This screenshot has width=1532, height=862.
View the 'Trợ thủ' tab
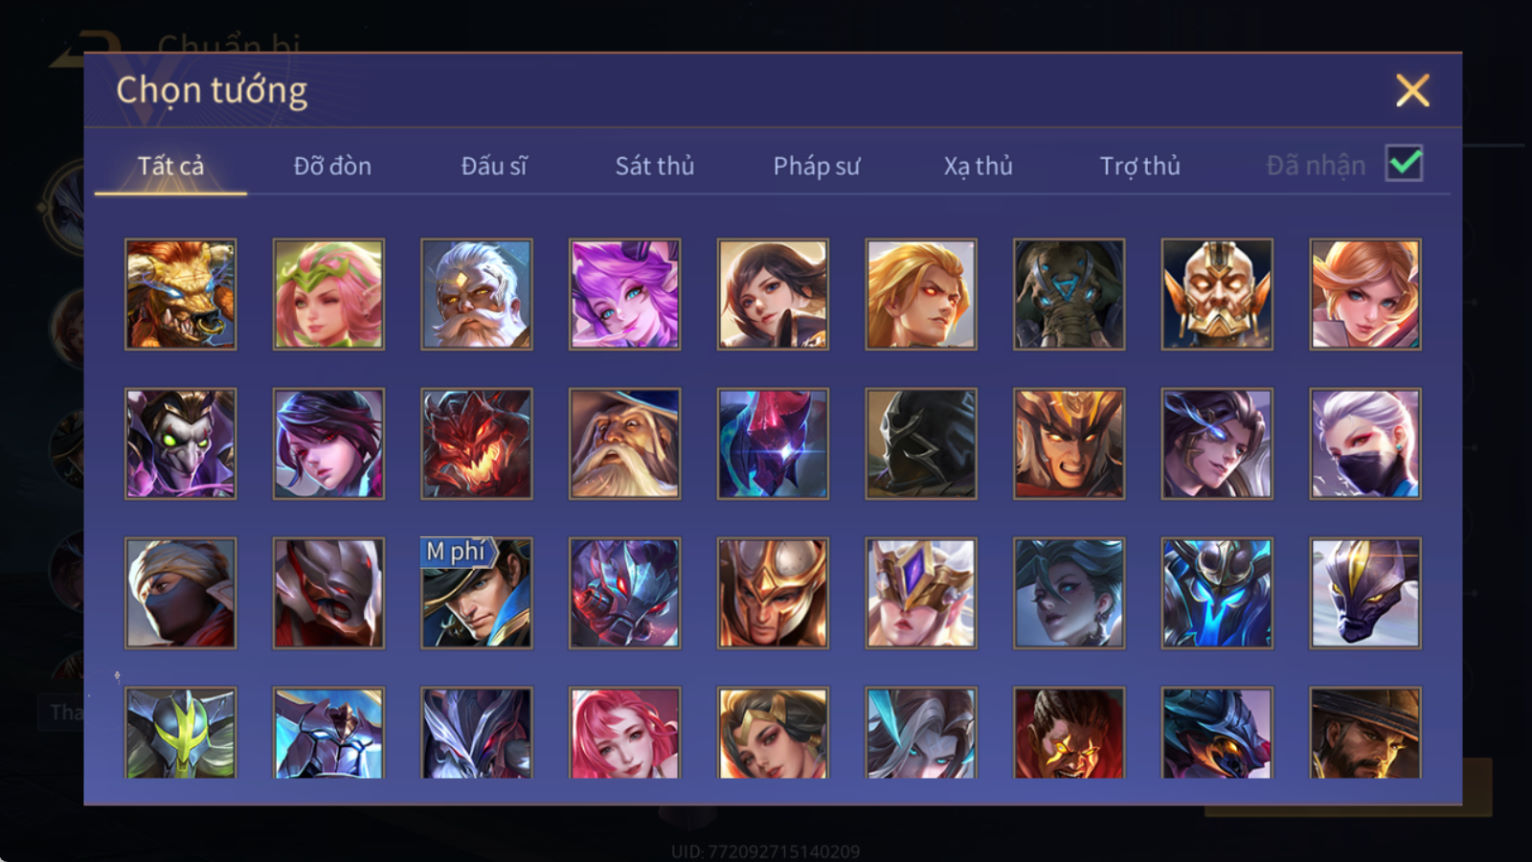[1140, 166]
